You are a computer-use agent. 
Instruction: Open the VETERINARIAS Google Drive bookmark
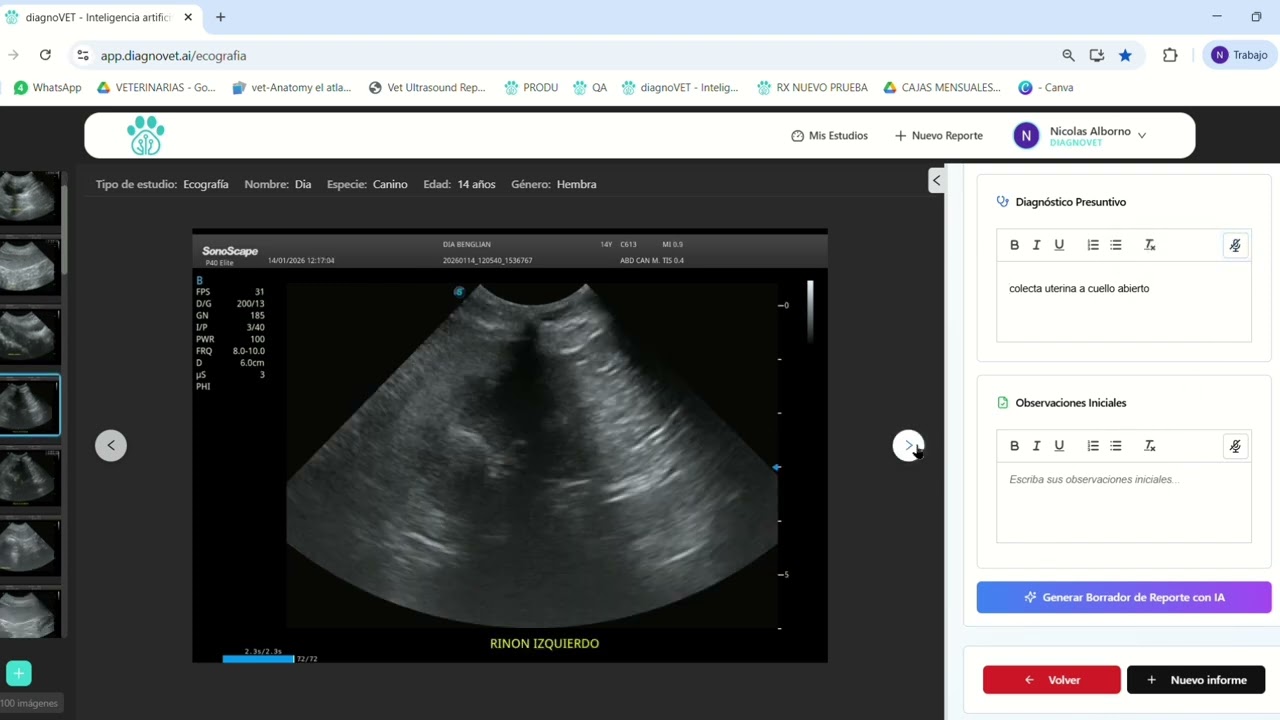155,87
